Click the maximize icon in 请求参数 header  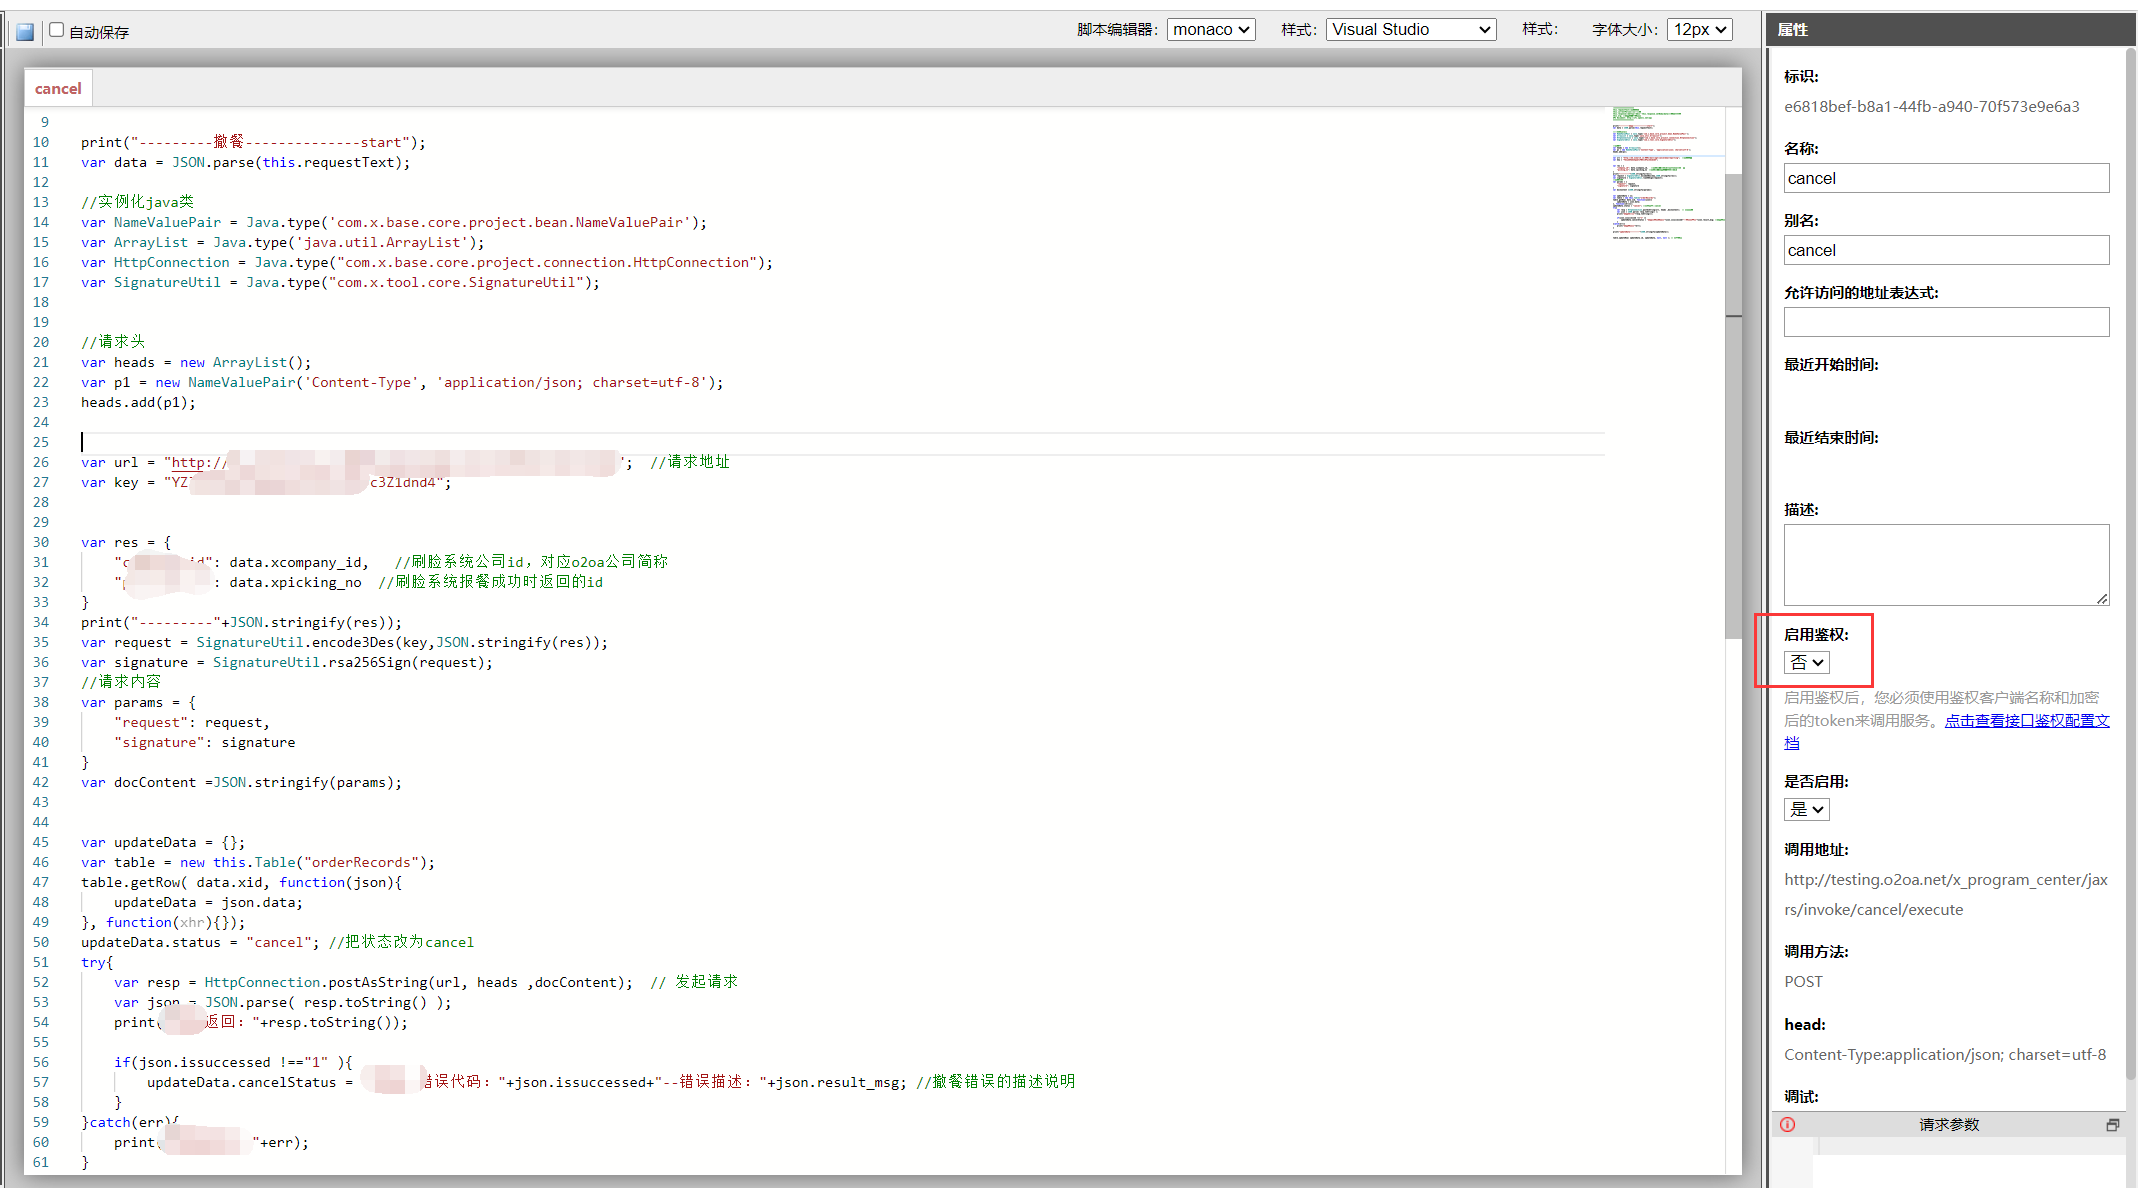click(2112, 1125)
